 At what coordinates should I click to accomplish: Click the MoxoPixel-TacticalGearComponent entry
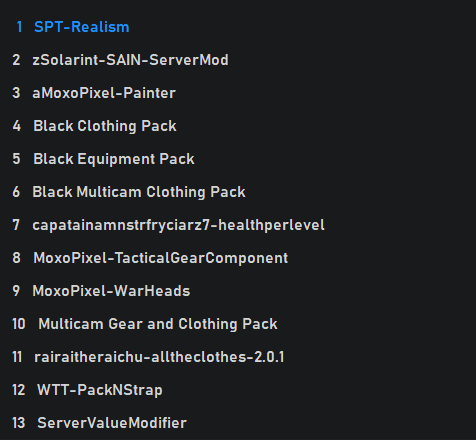pyautogui.click(x=161, y=258)
